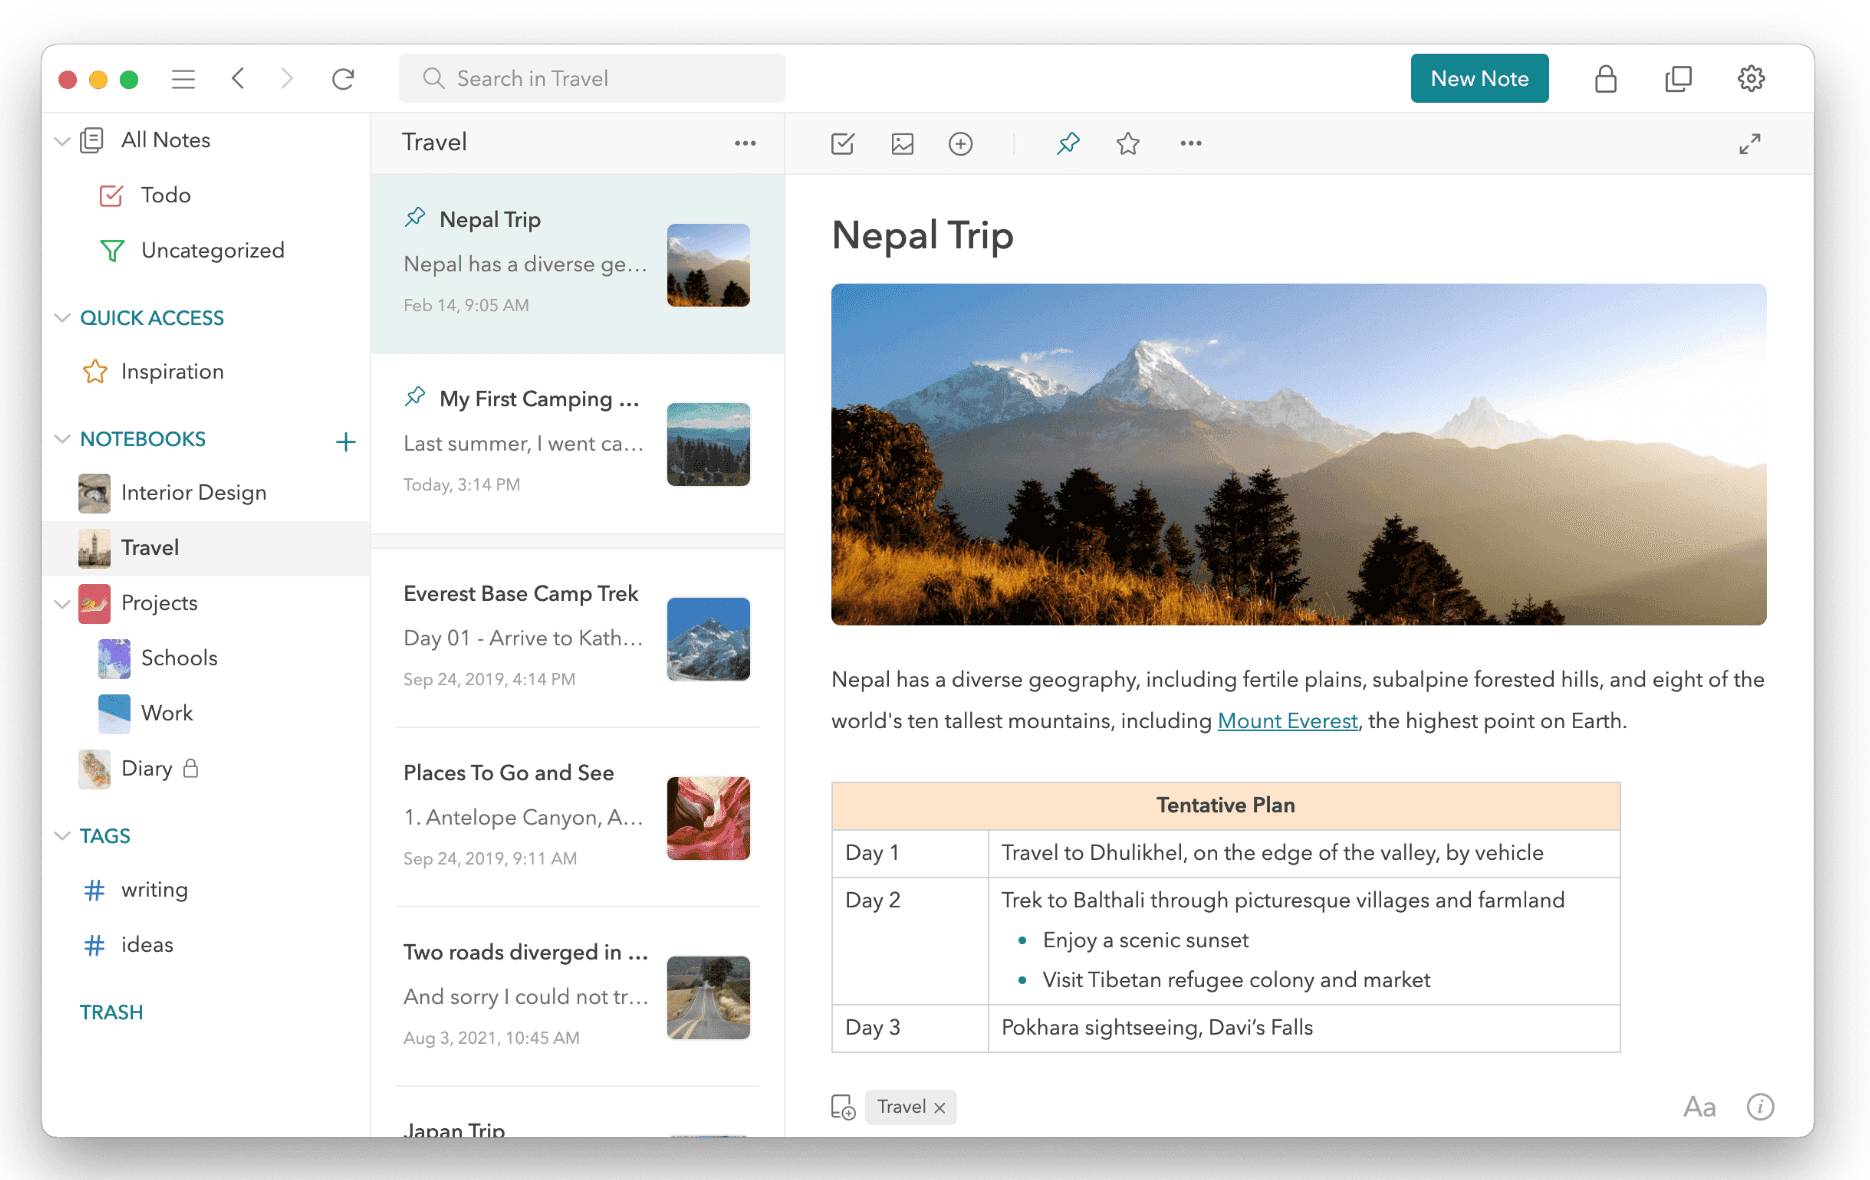Click the Inspiration star icon
This screenshot has height=1180, width=1870.
[x=95, y=372]
